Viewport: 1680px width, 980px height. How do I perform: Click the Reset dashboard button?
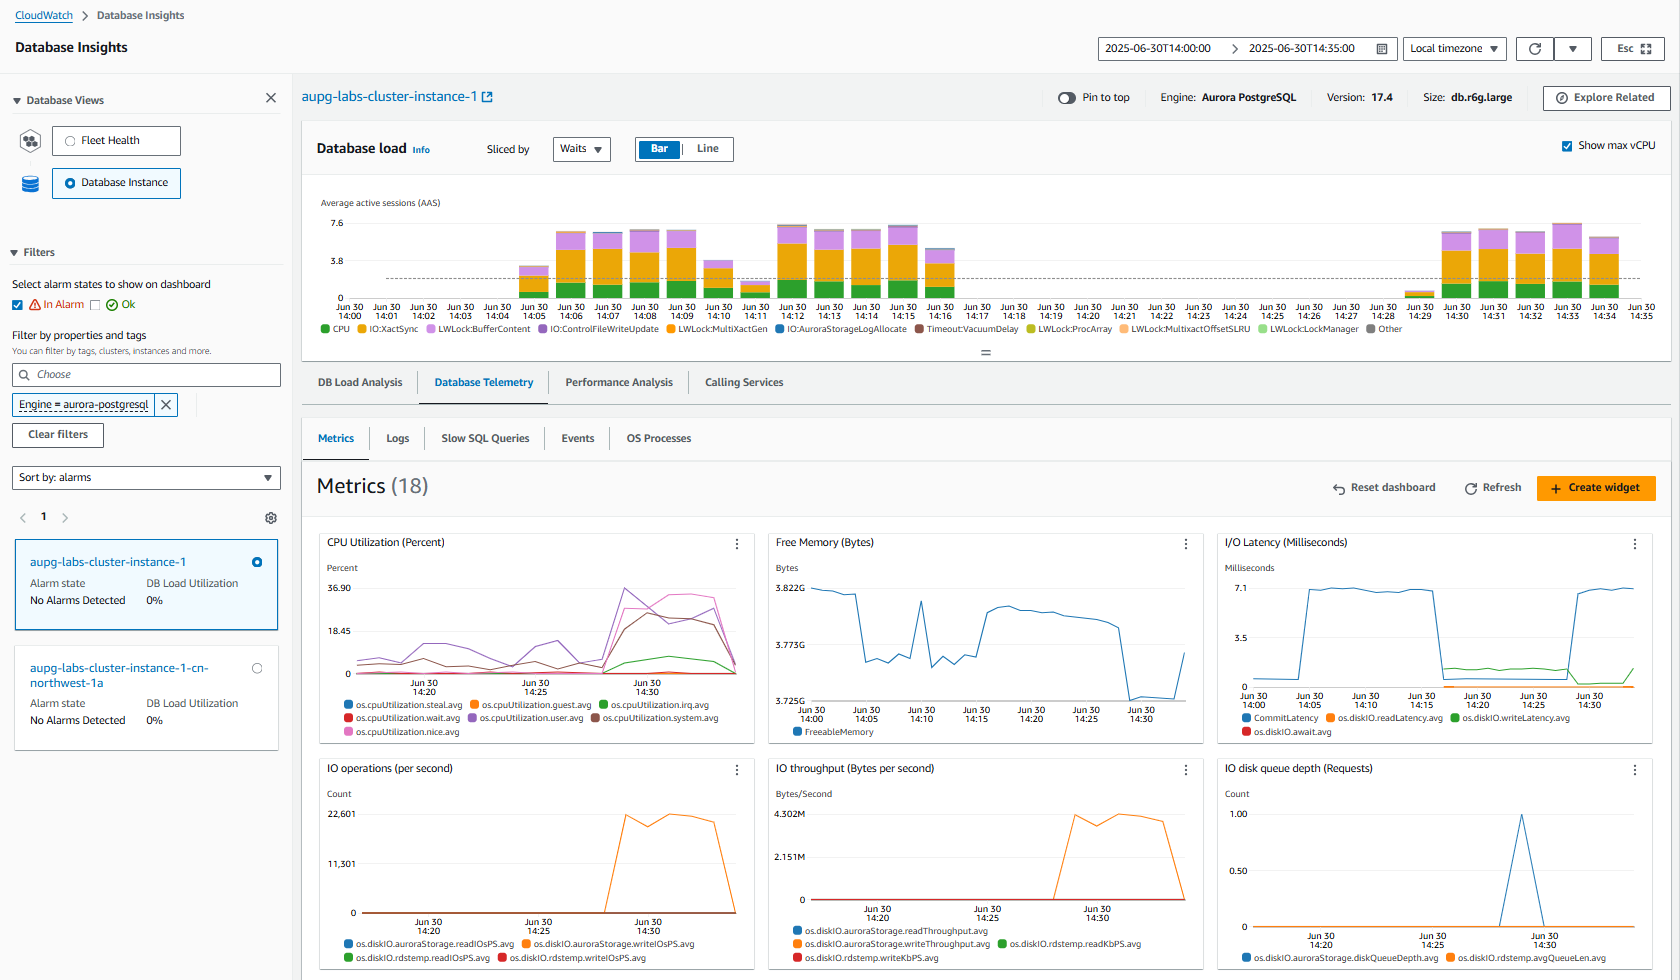coord(1384,488)
